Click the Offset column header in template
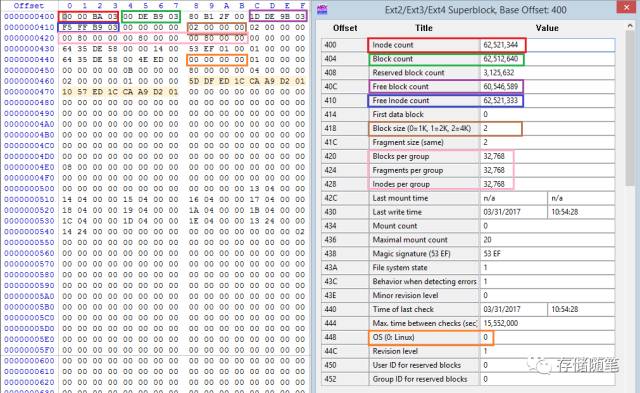The image size is (640, 393). click(345, 28)
